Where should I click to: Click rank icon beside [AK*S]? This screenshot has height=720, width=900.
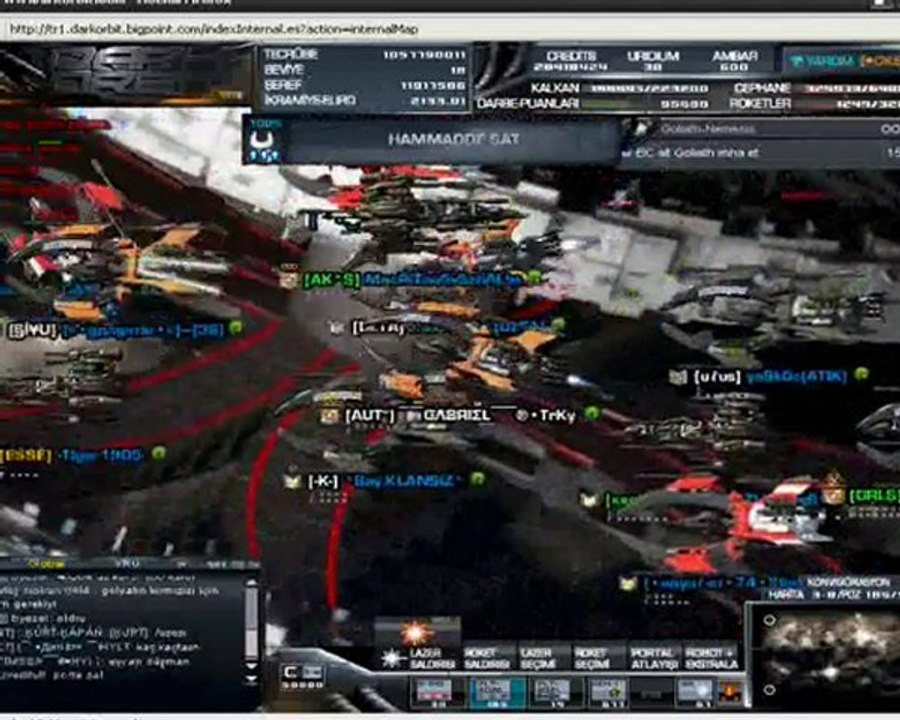(289, 280)
